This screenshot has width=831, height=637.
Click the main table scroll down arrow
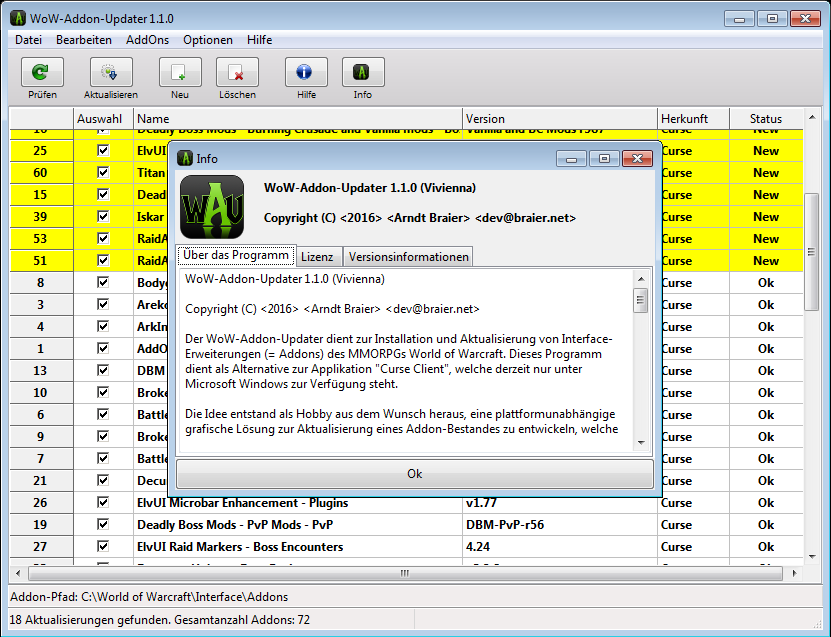click(x=812, y=556)
